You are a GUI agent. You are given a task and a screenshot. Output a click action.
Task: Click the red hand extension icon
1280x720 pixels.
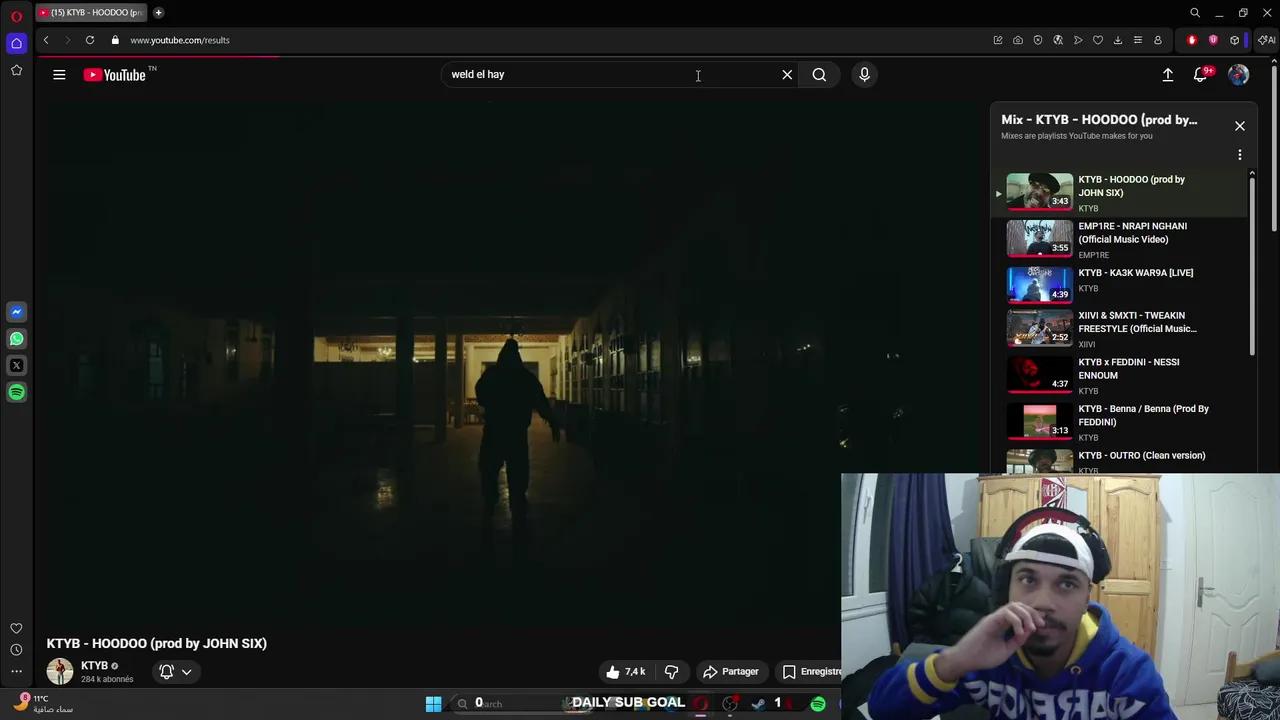pyautogui.click(x=1192, y=40)
